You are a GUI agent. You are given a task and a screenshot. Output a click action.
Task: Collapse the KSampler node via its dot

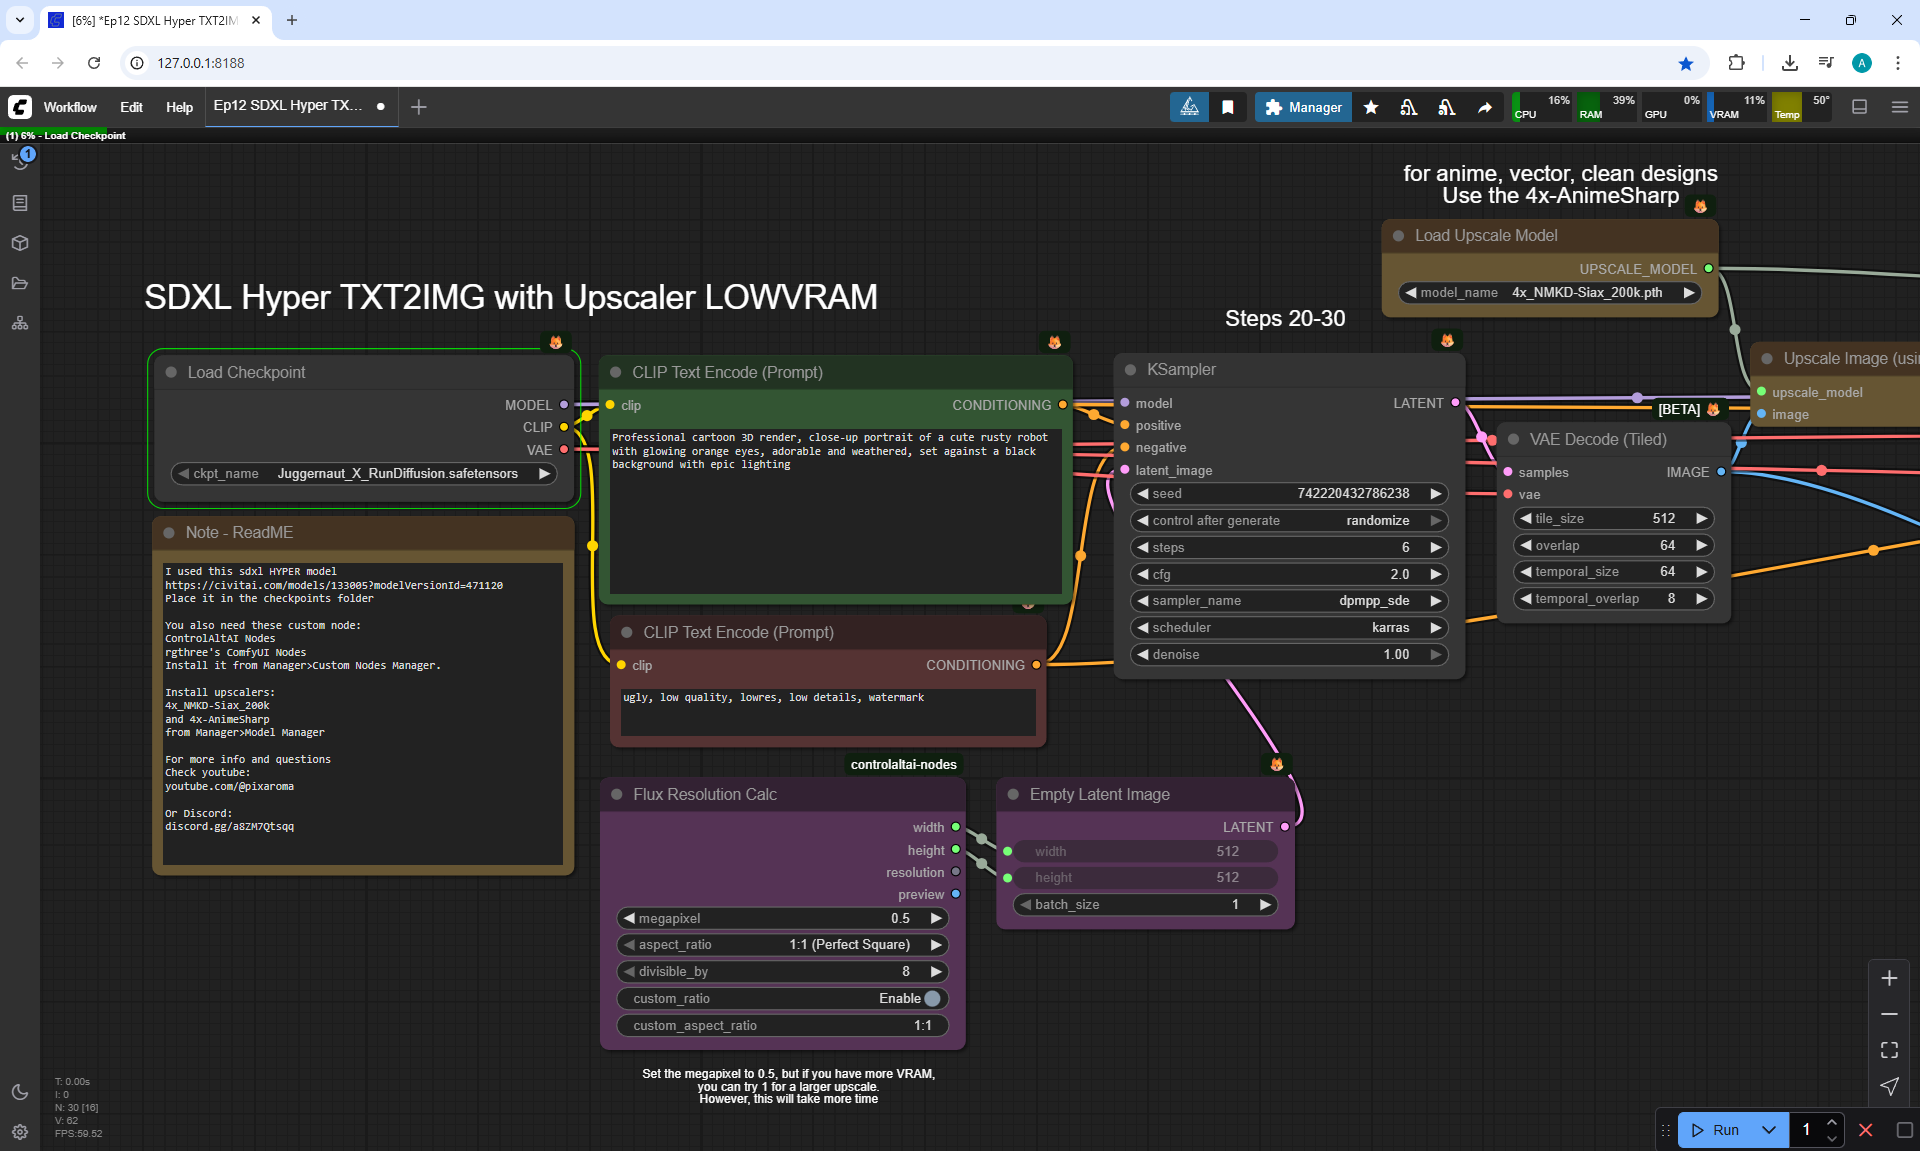pos(1130,370)
